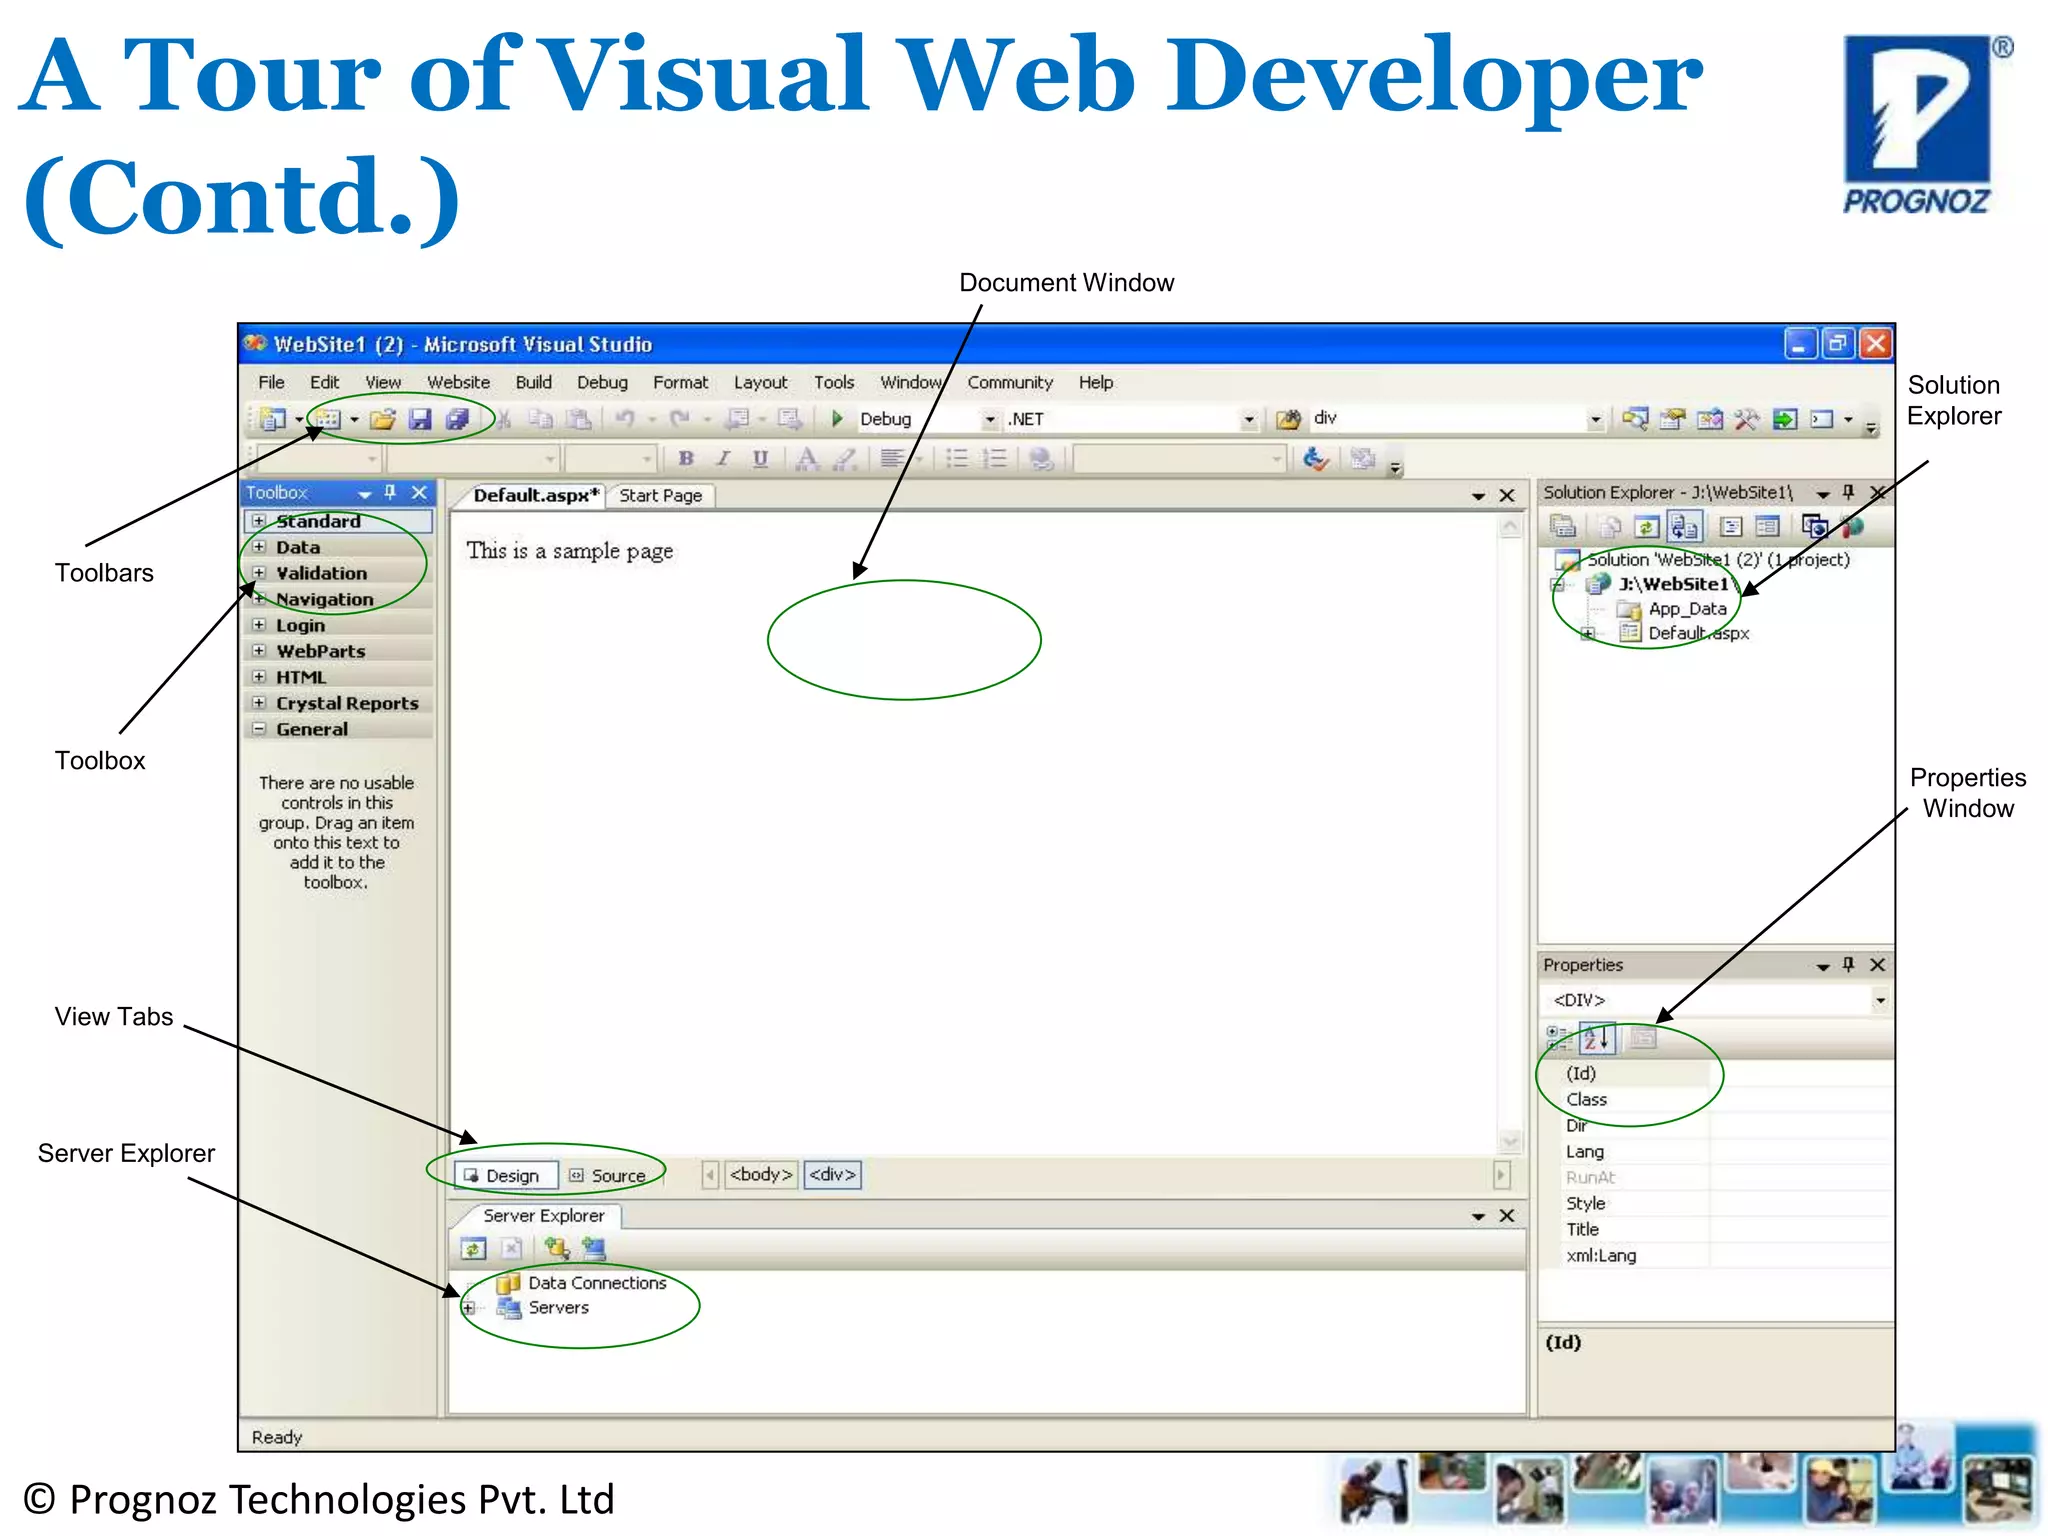
Task: Toggle auto-hide pin on Solution Explorer panel
Action: (1849, 492)
